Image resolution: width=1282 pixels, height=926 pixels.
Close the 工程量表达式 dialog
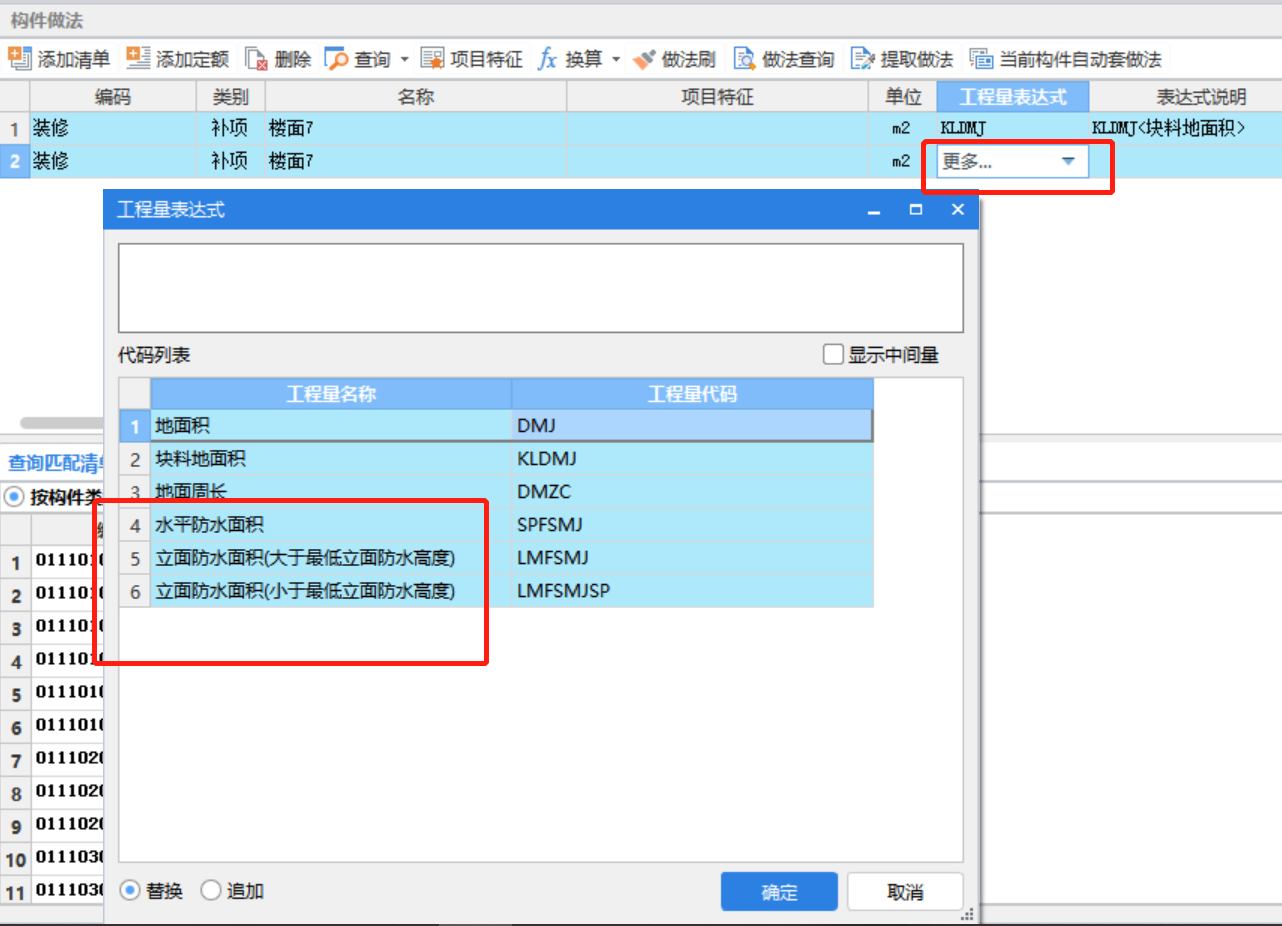[x=957, y=210]
